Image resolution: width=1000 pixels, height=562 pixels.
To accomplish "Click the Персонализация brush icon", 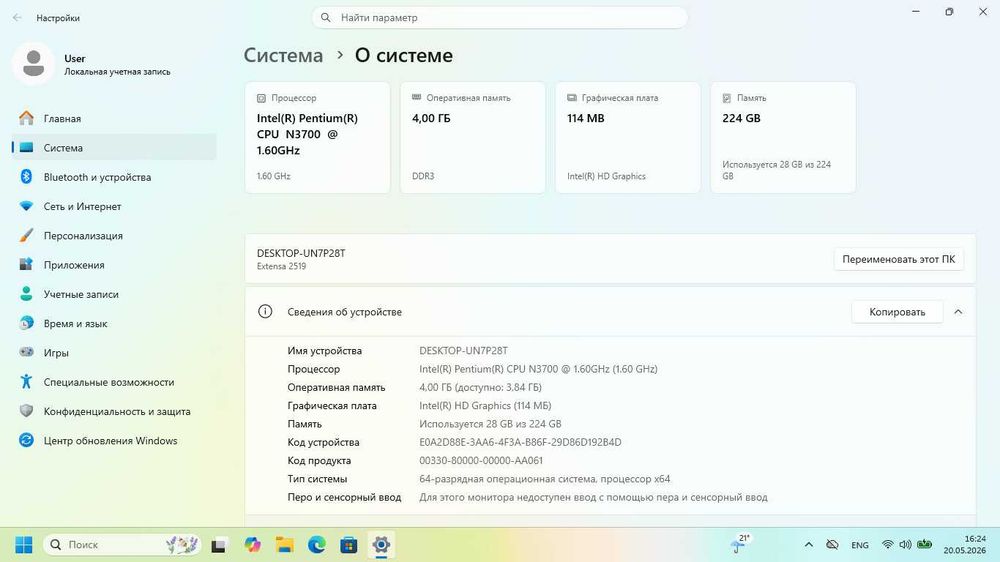I will coord(26,235).
